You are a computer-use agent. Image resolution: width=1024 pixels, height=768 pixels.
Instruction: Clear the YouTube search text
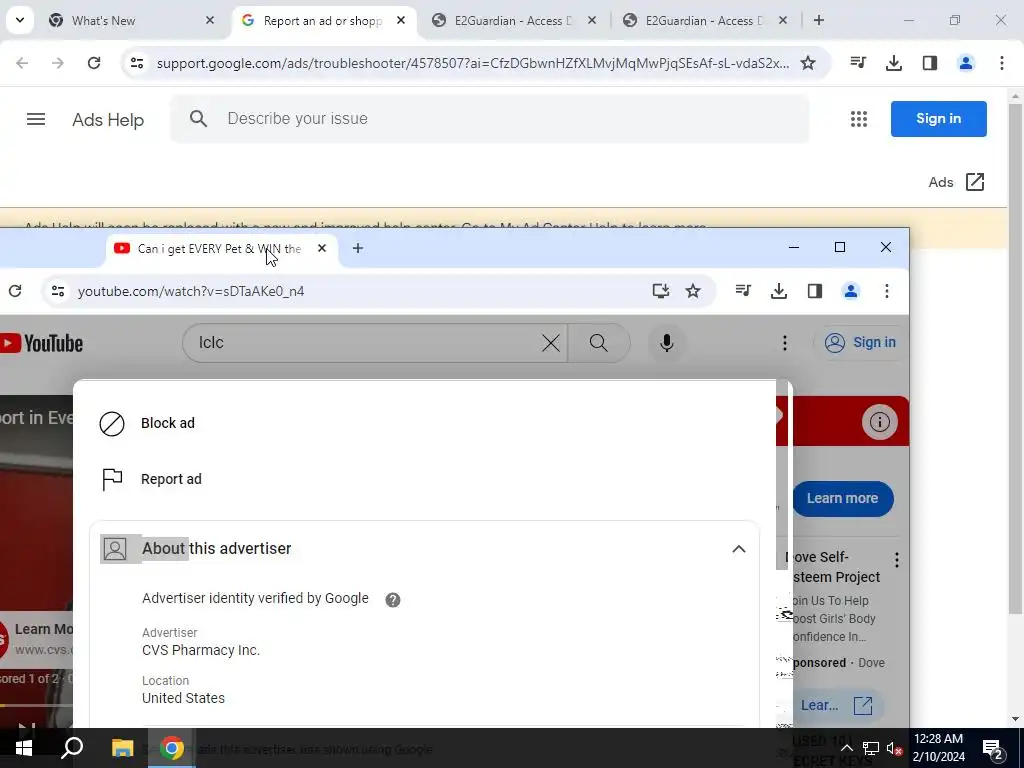click(x=551, y=343)
